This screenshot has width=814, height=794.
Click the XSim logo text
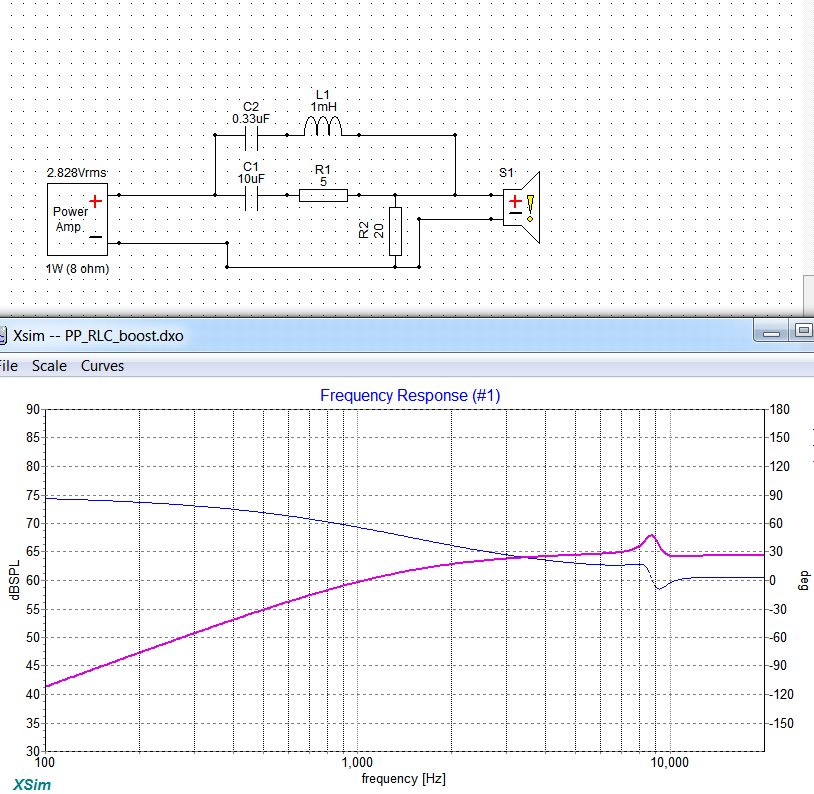click(x=32, y=785)
